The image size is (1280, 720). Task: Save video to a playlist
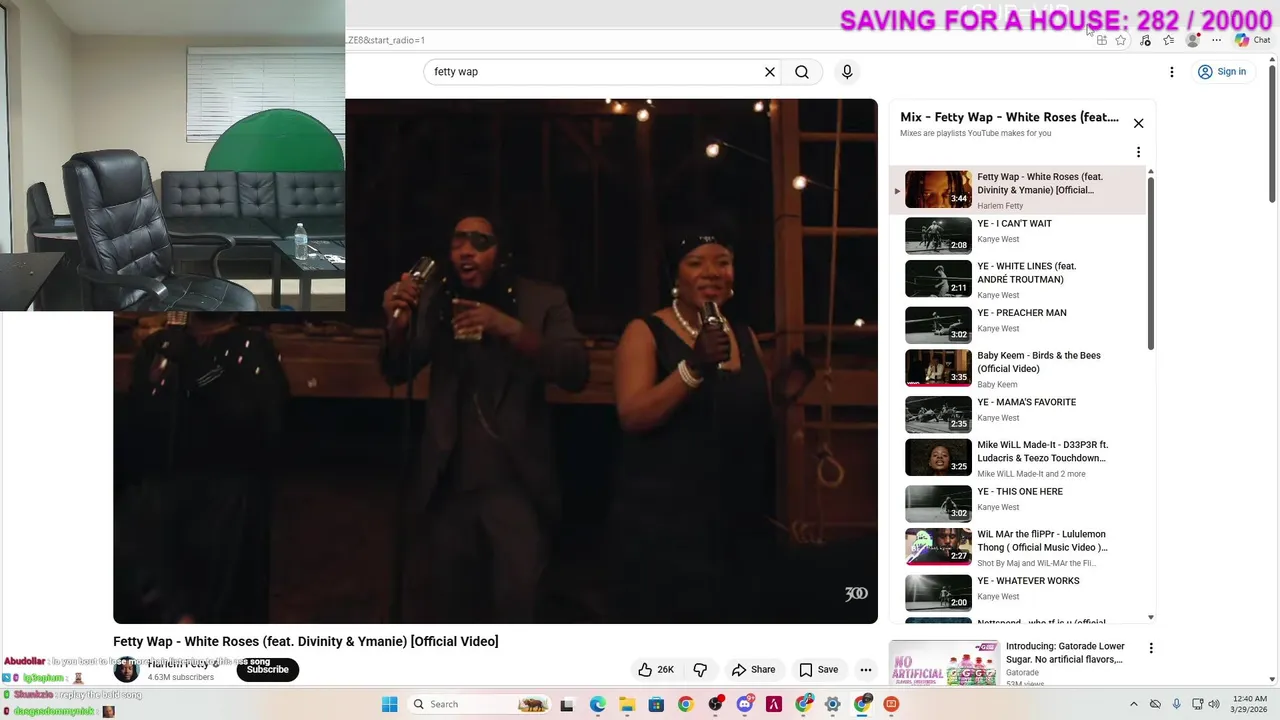(818, 670)
